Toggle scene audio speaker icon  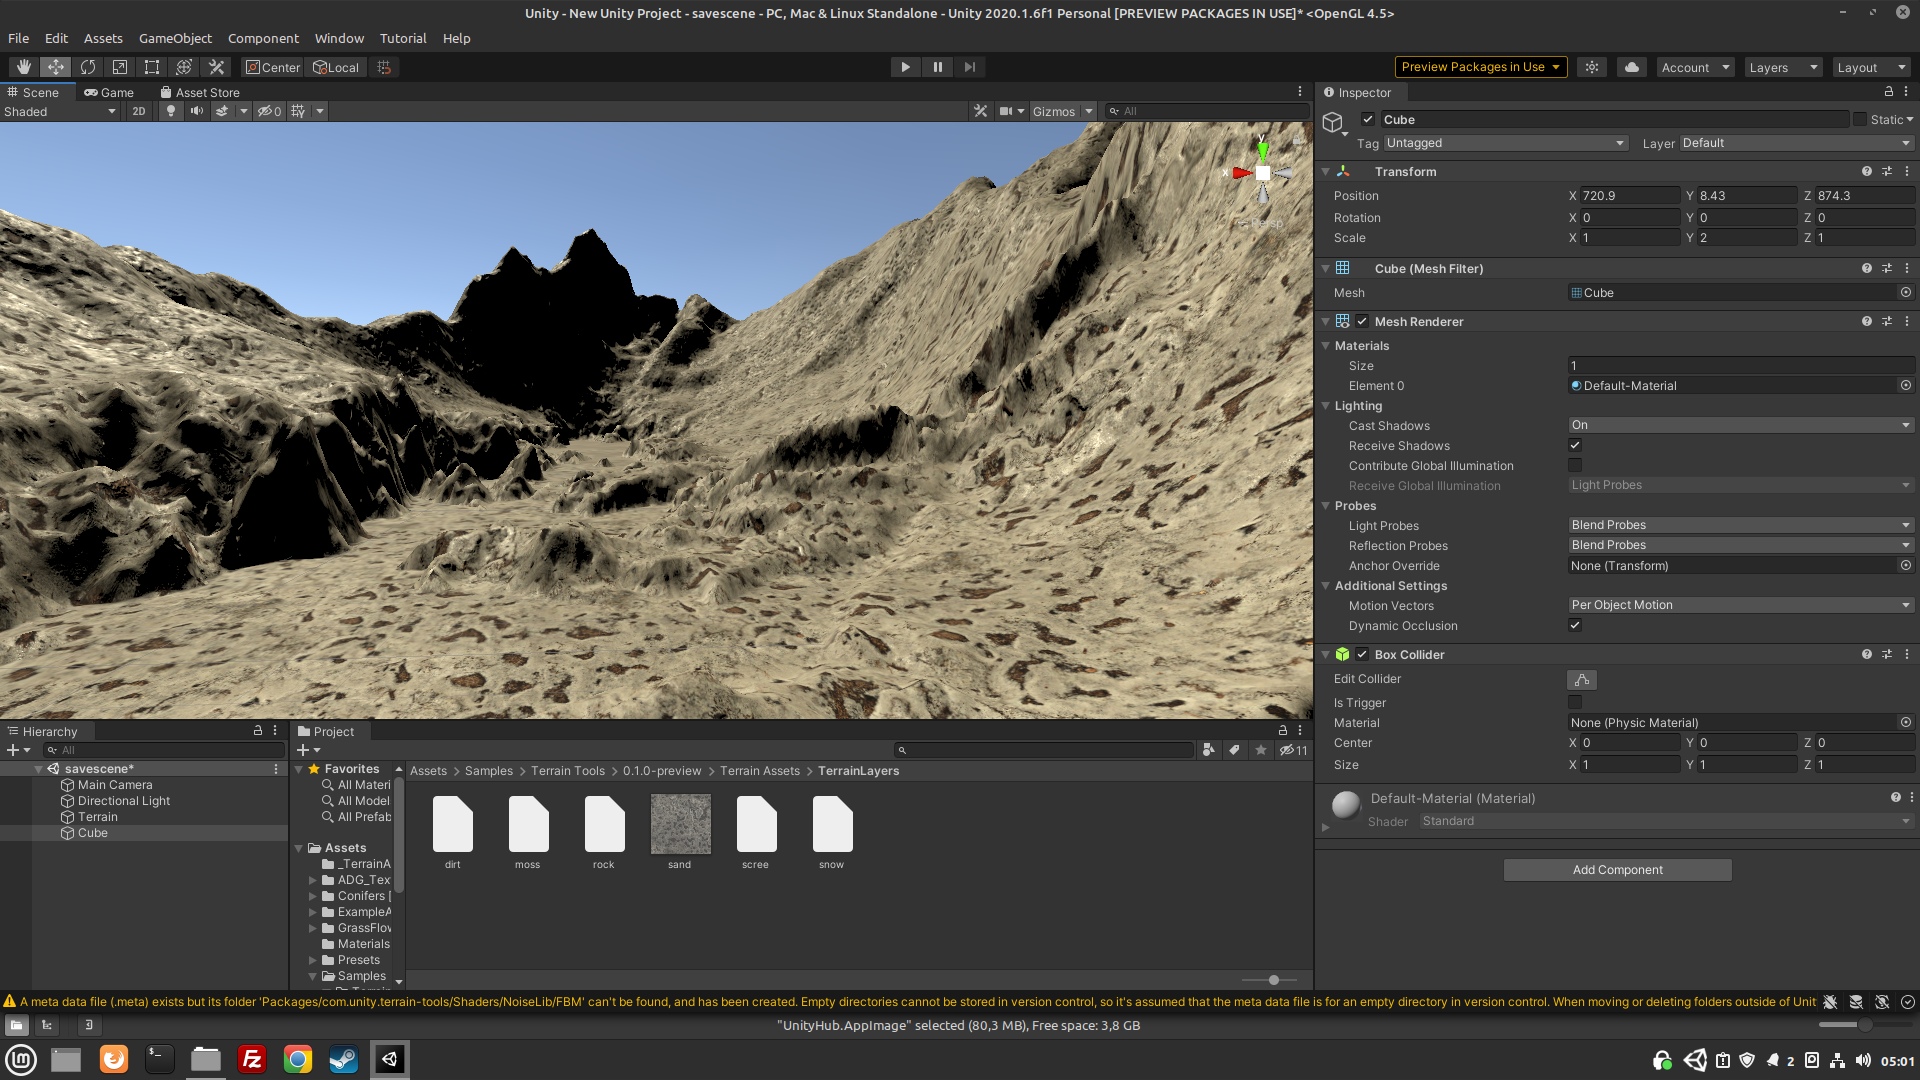coord(197,111)
